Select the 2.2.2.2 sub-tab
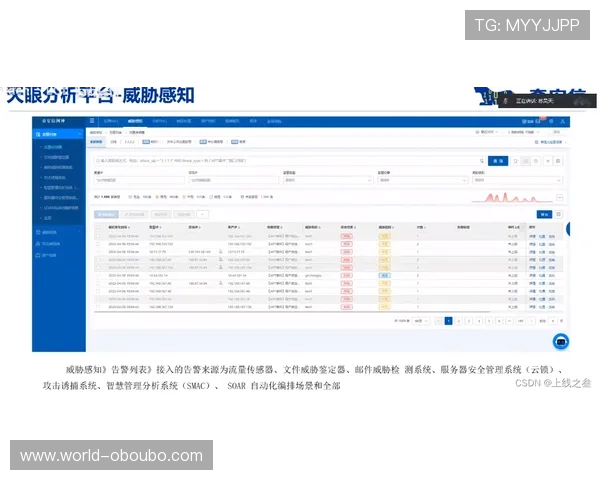600x480 pixels. (129, 142)
